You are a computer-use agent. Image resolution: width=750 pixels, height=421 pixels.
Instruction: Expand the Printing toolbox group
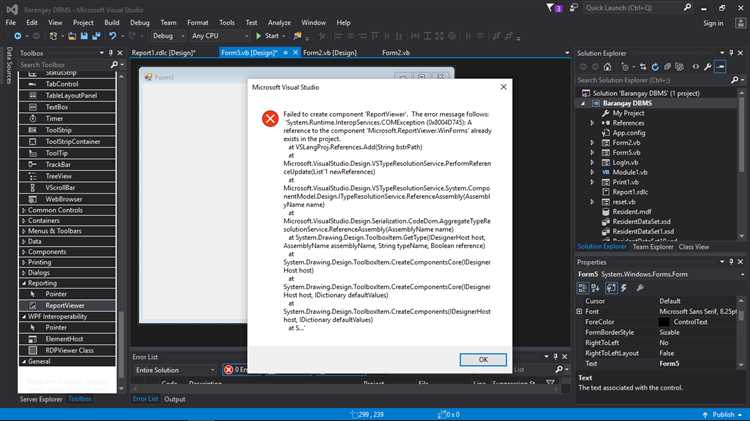[23, 262]
